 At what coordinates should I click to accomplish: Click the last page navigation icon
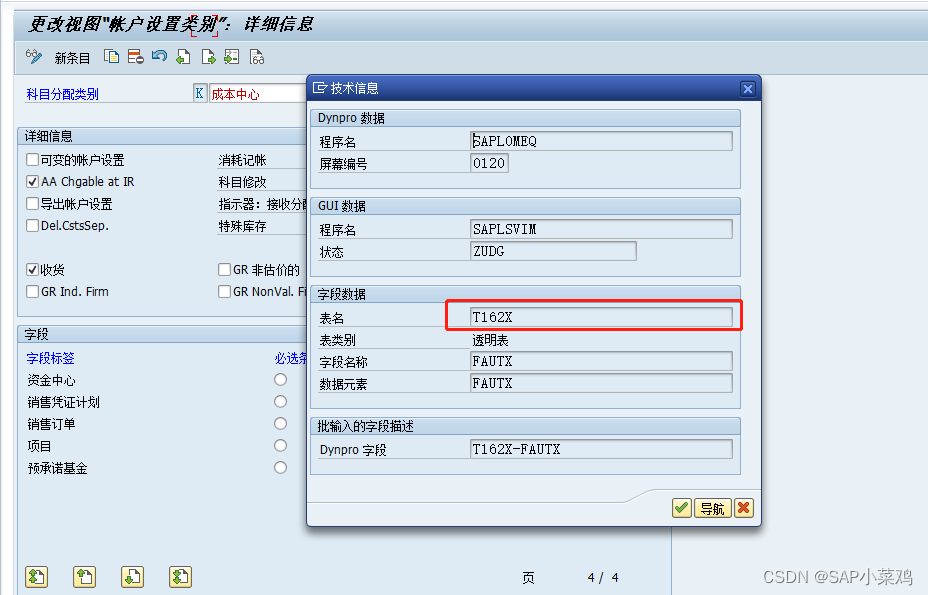coord(181,577)
